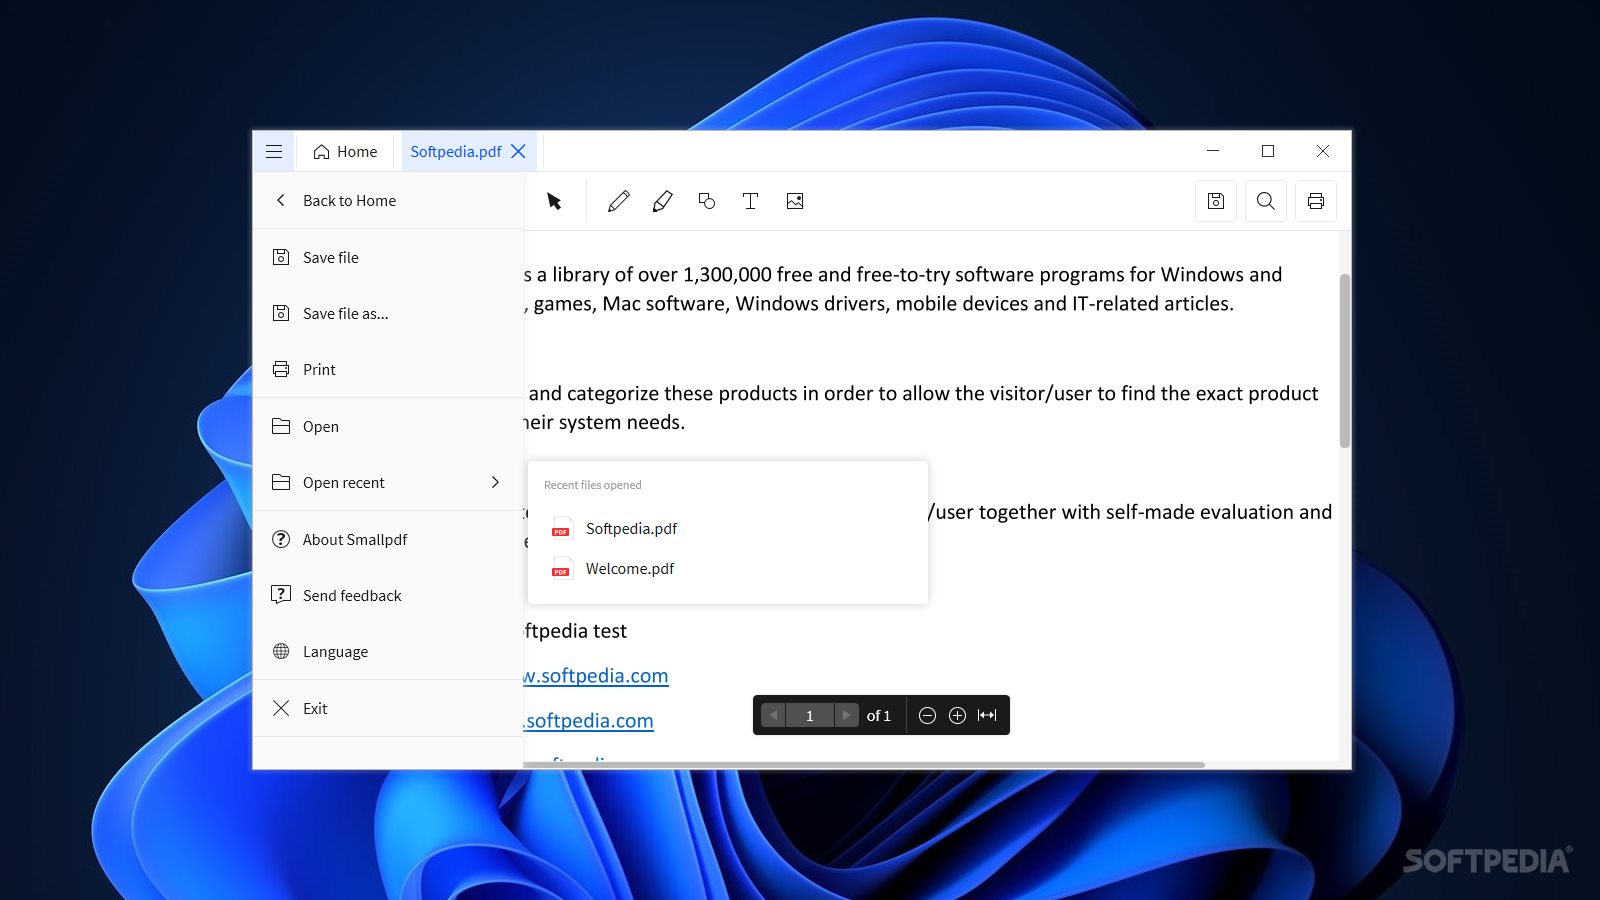The image size is (1600, 900).
Task: Select the shapes tool
Action: 707,201
